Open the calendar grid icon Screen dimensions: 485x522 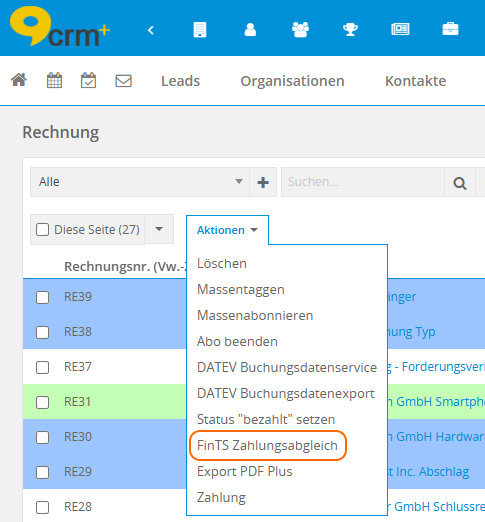click(54, 80)
